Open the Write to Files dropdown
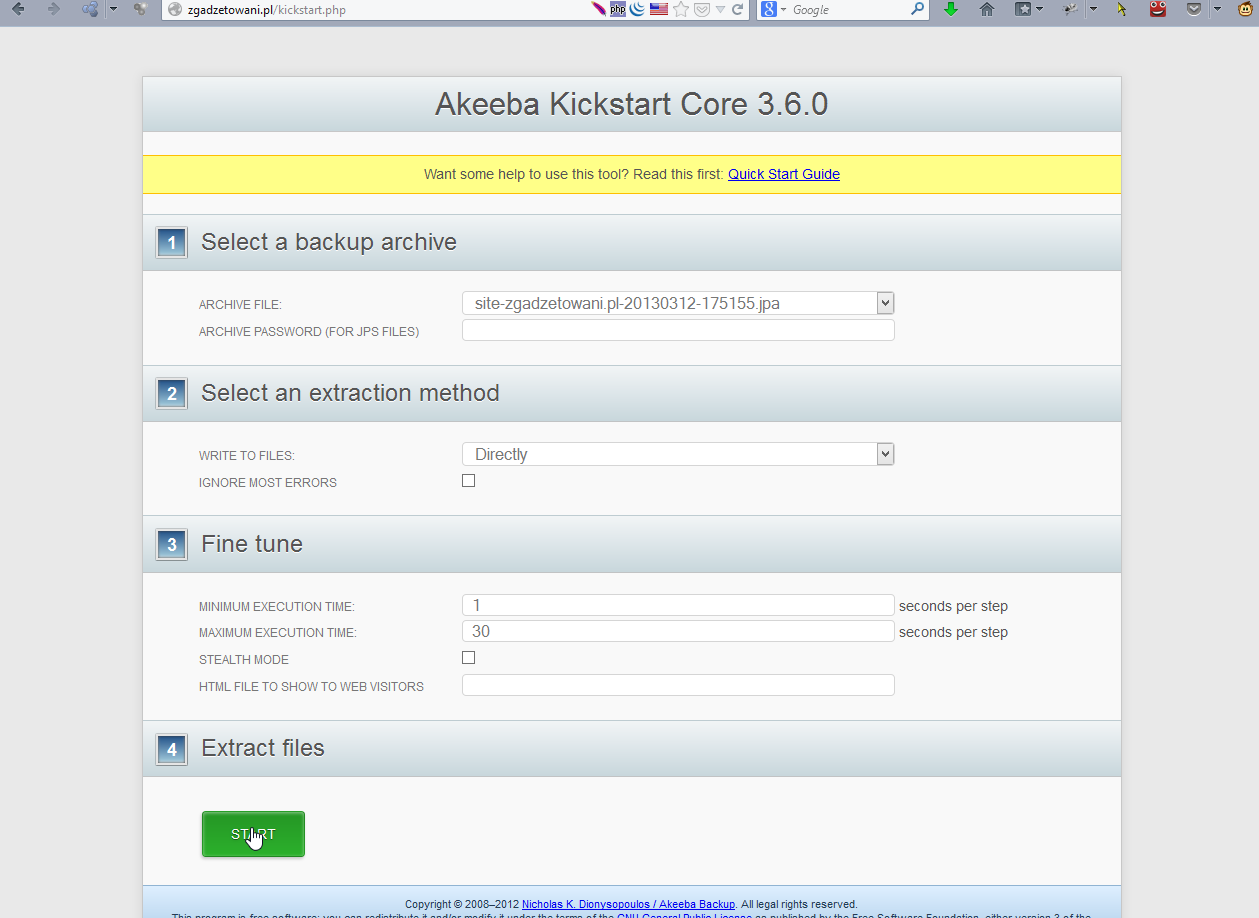 (678, 454)
